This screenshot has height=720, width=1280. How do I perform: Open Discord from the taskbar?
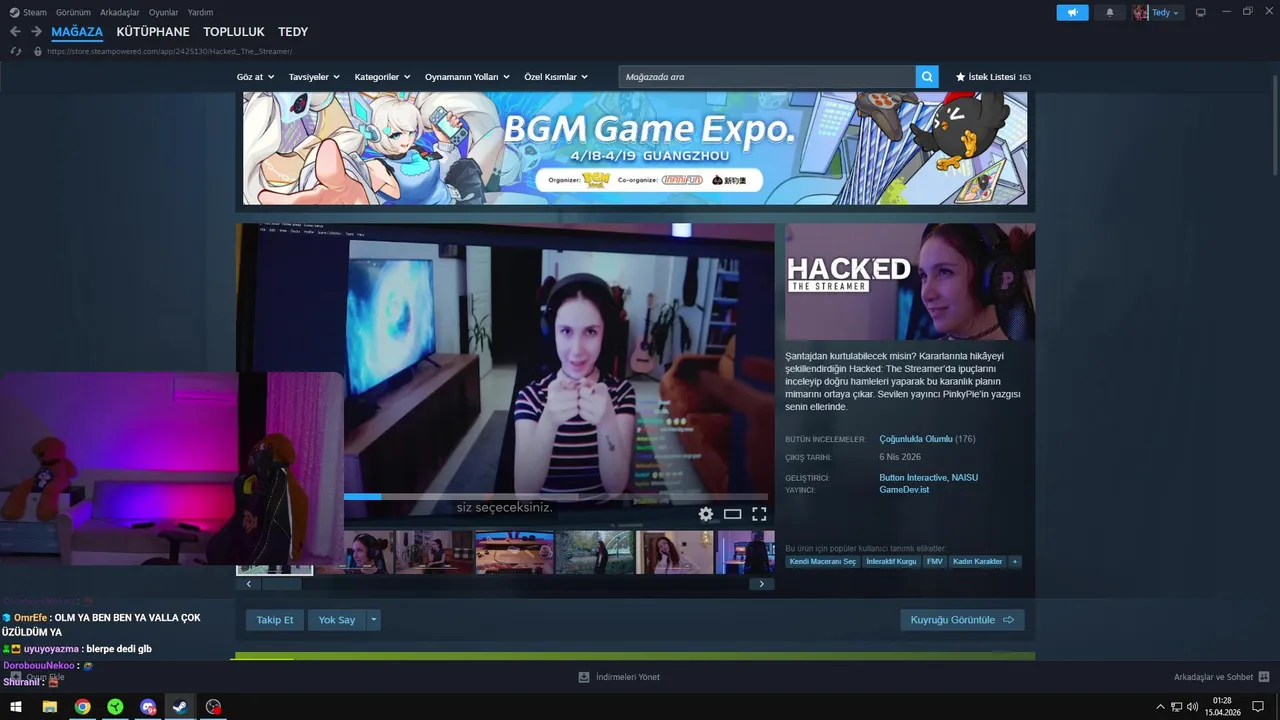coord(148,706)
